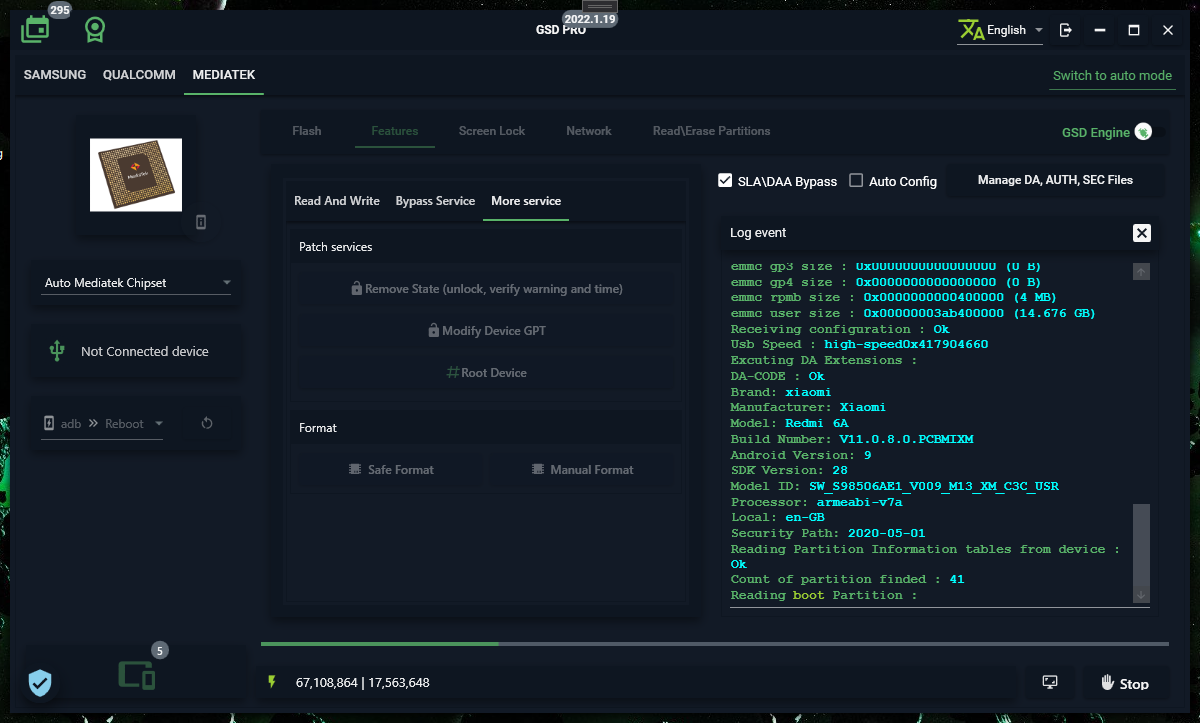
Task: Open the Screen Lock tab
Action: pyautogui.click(x=492, y=131)
